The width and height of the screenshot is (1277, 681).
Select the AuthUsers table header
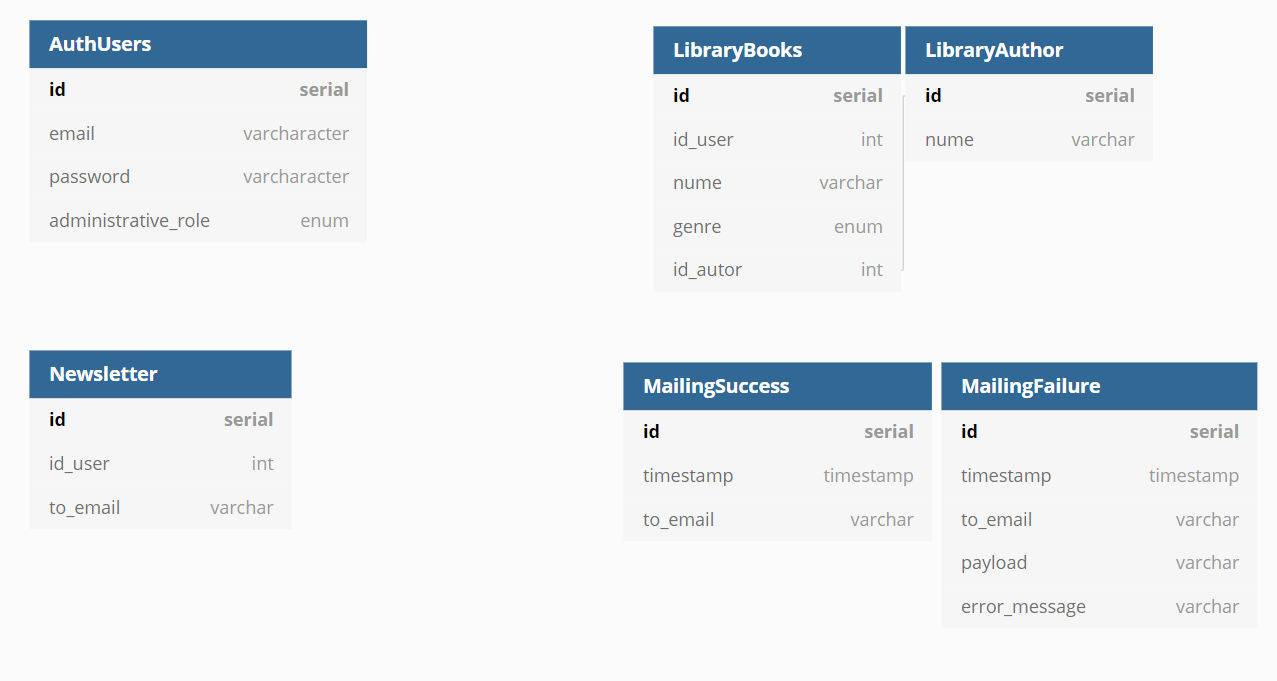tap(198, 44)
